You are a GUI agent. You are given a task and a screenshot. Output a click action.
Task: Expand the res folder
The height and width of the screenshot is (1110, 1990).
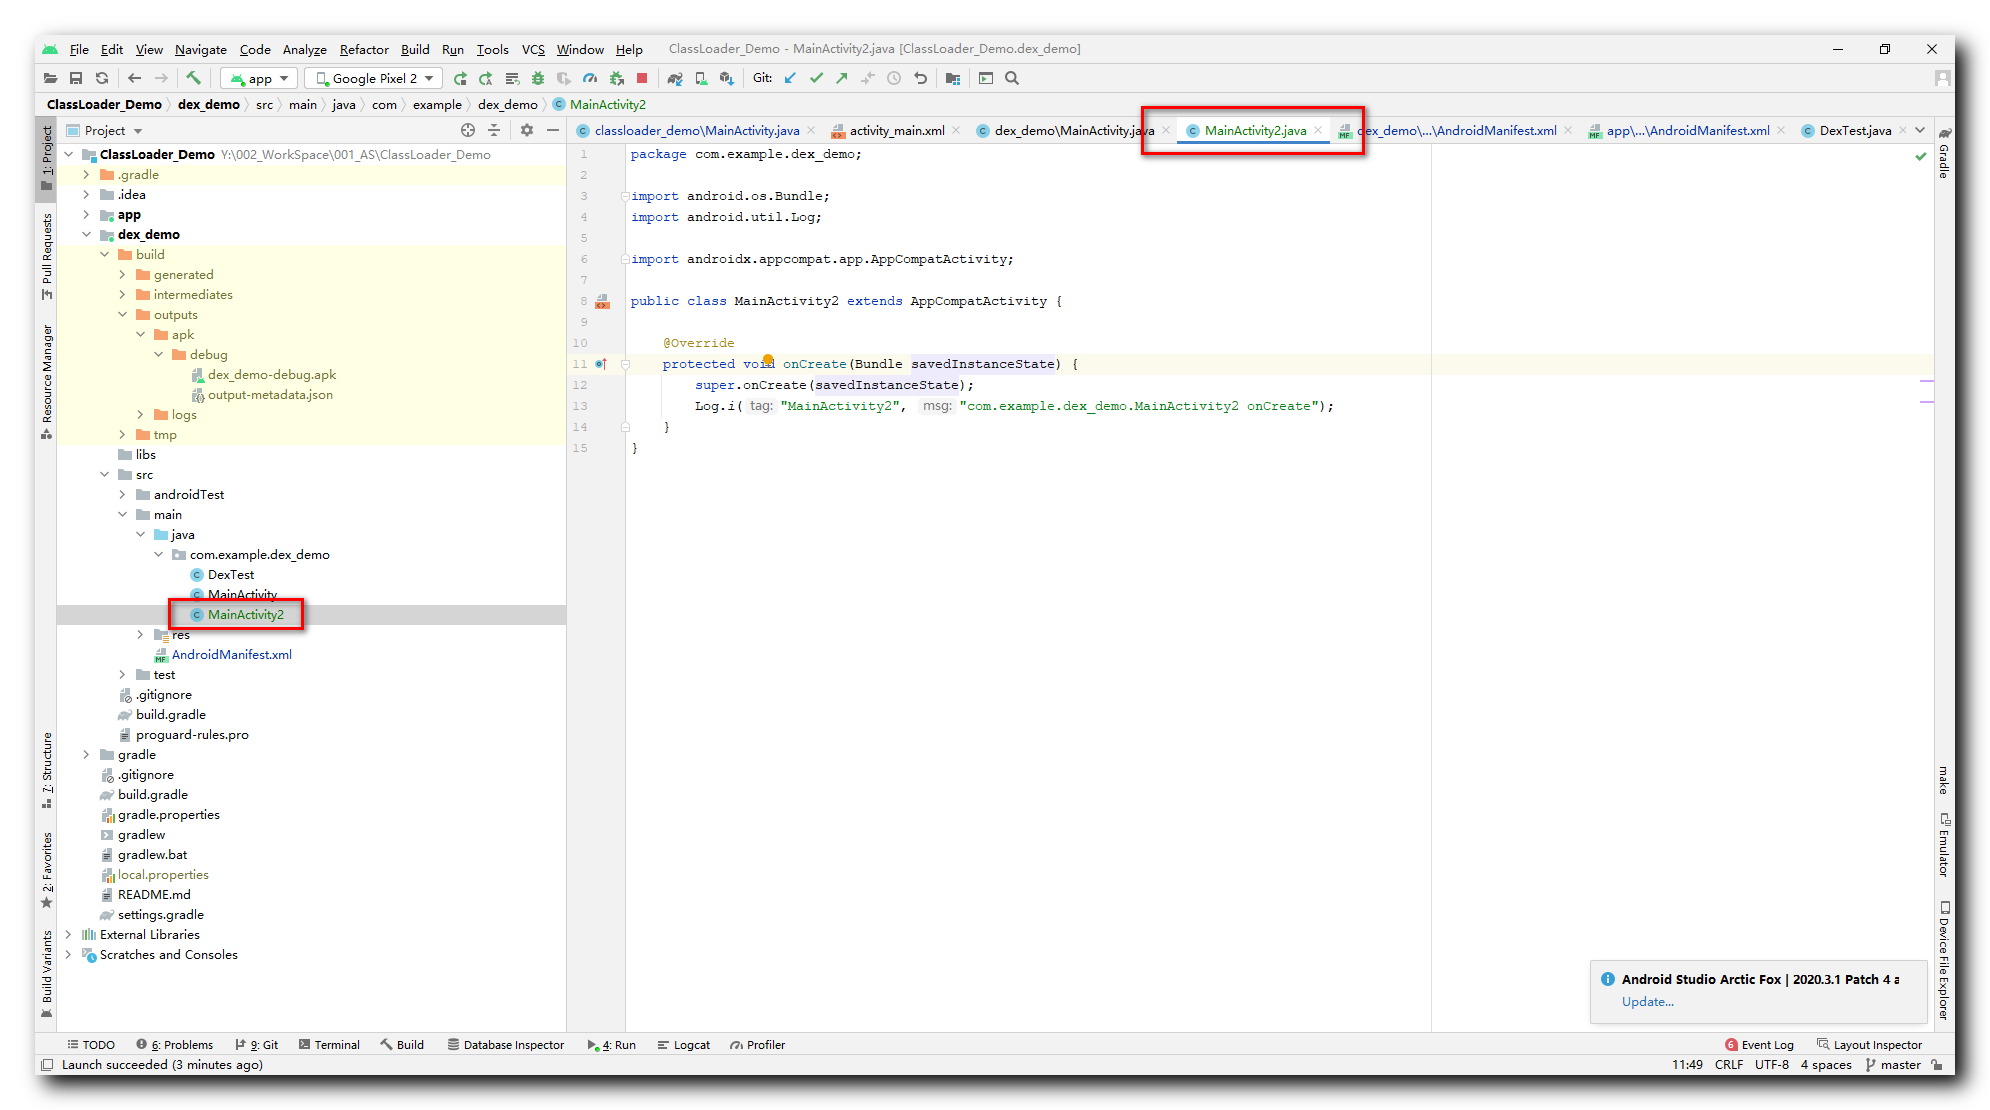click(x=140, y=635)
